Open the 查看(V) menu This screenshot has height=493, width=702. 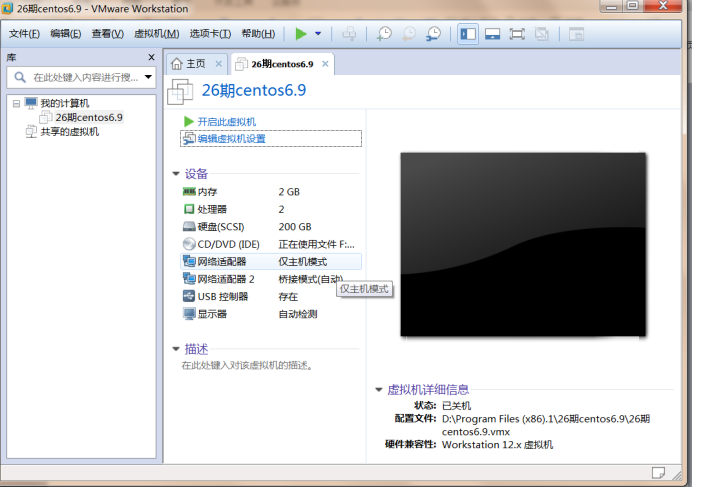click(x=107, y=34)
